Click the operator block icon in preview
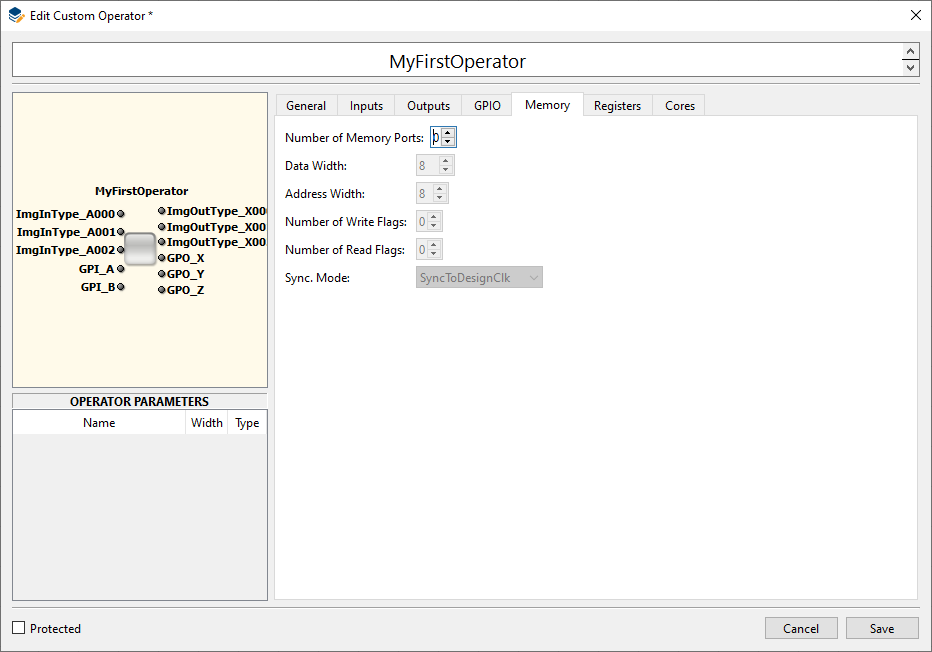Screen dimensions: 932x652 (x=140, y=249)
